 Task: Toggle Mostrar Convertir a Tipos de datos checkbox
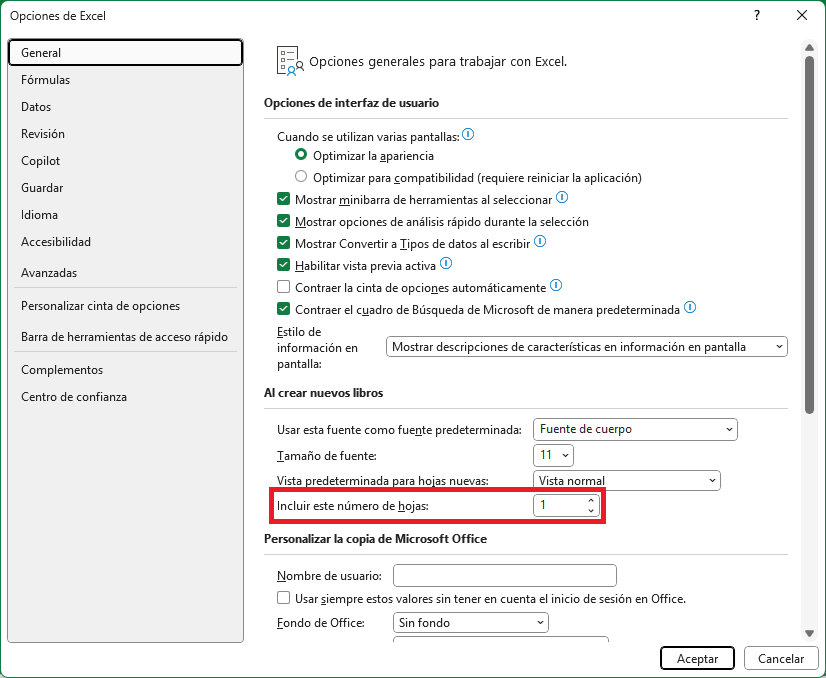[x=283, y=243]
